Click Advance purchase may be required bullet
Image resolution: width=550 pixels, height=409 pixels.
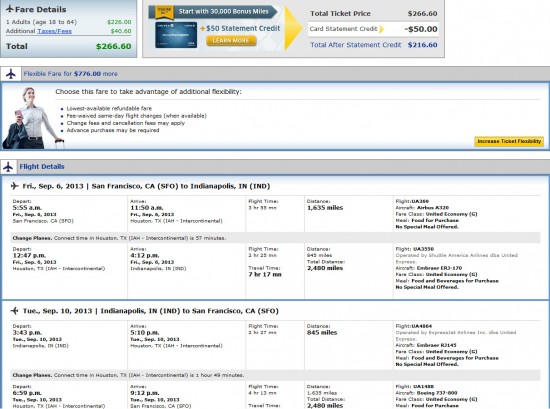pyautogui.click(x=113, y=130)
